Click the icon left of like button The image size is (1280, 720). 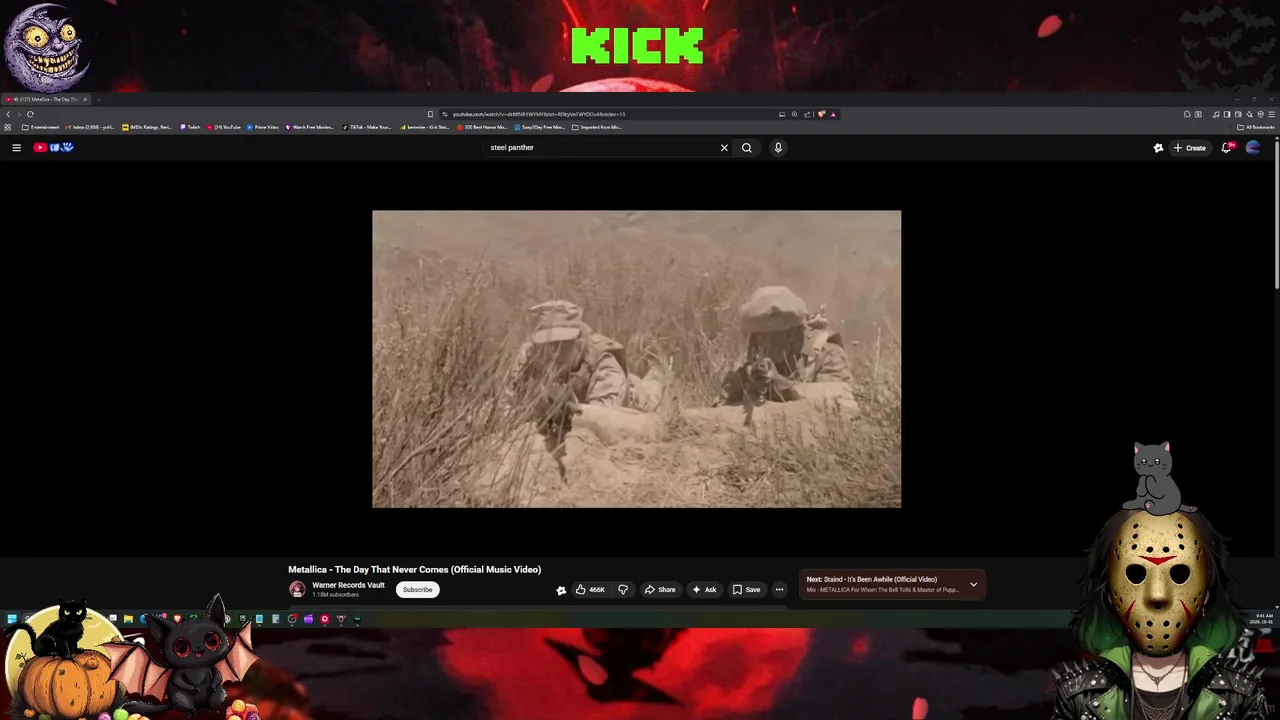(561, 590)
